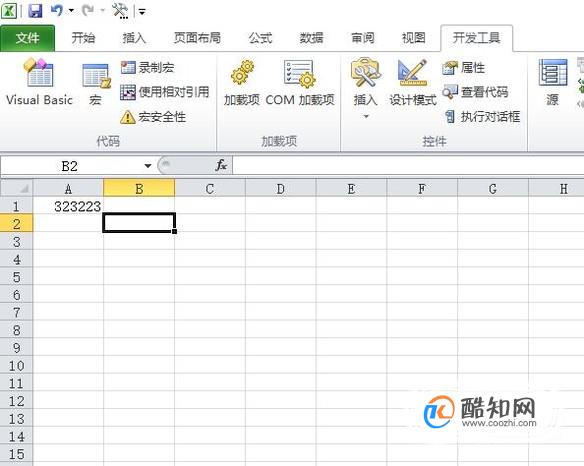Expand the 插入 controls dropdown
584x466 pixels.
coord(365,89)
